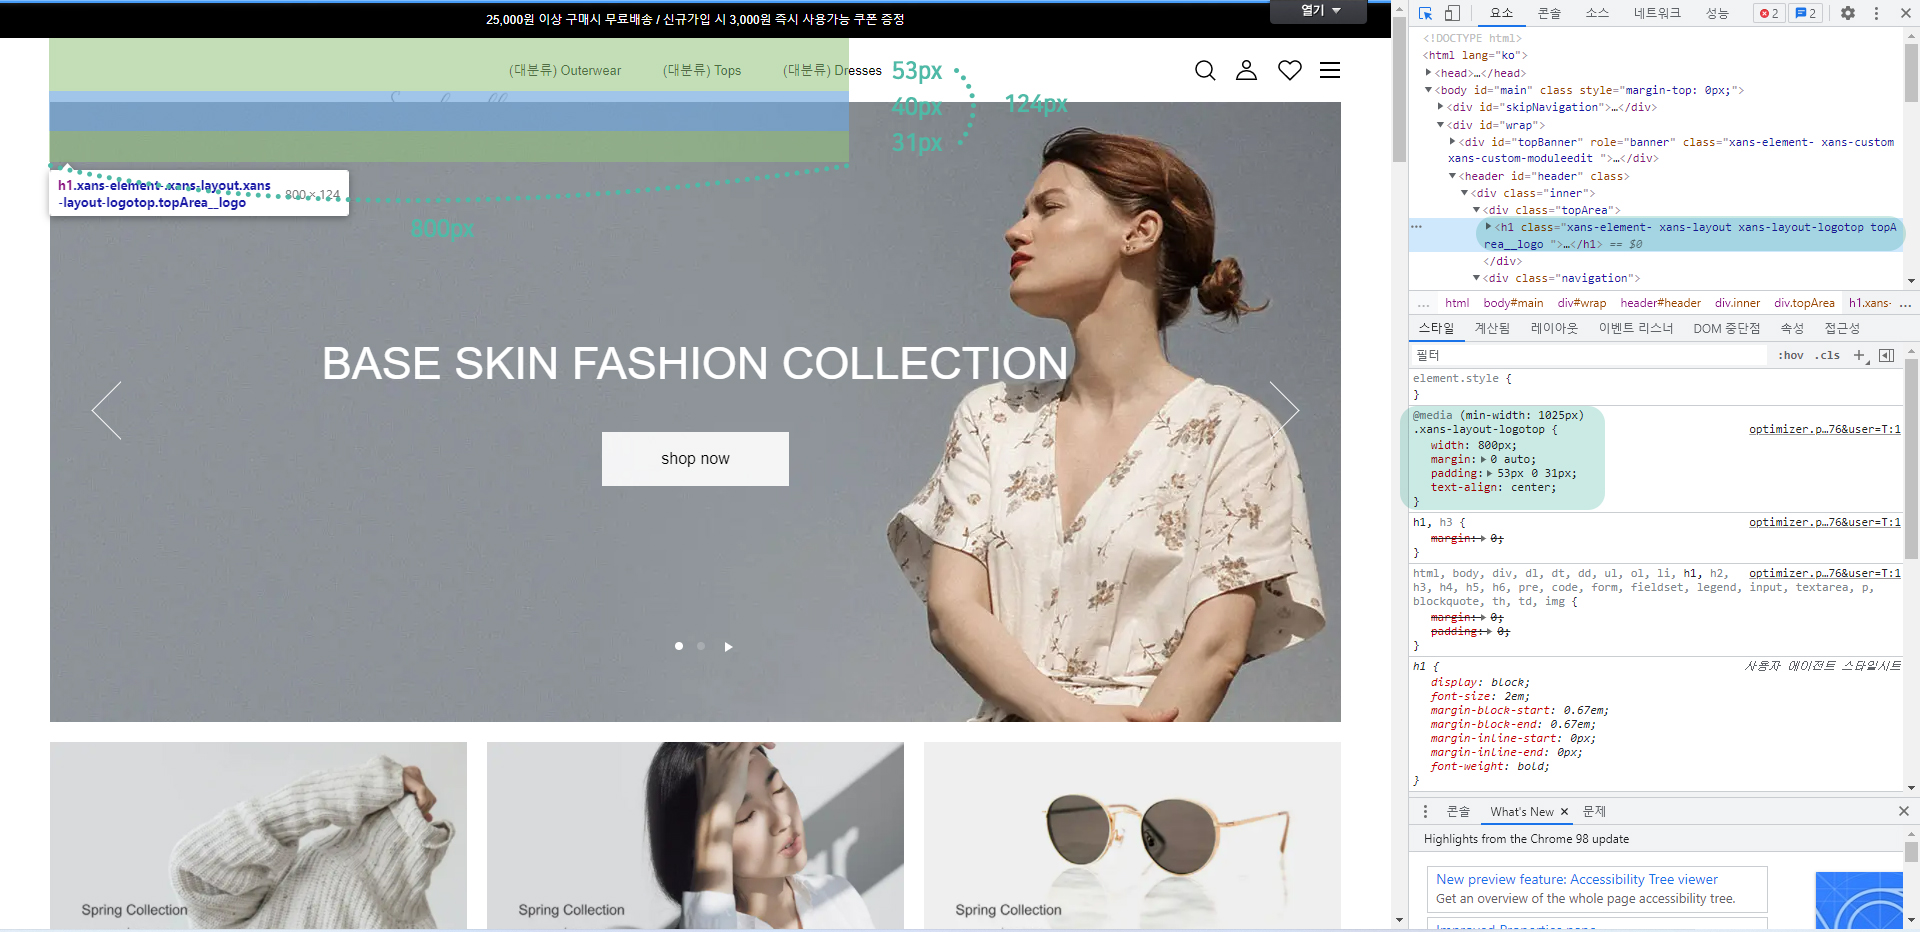
Task: Switch to the 성능 panel tab
Action: (x=1717, y=13)
